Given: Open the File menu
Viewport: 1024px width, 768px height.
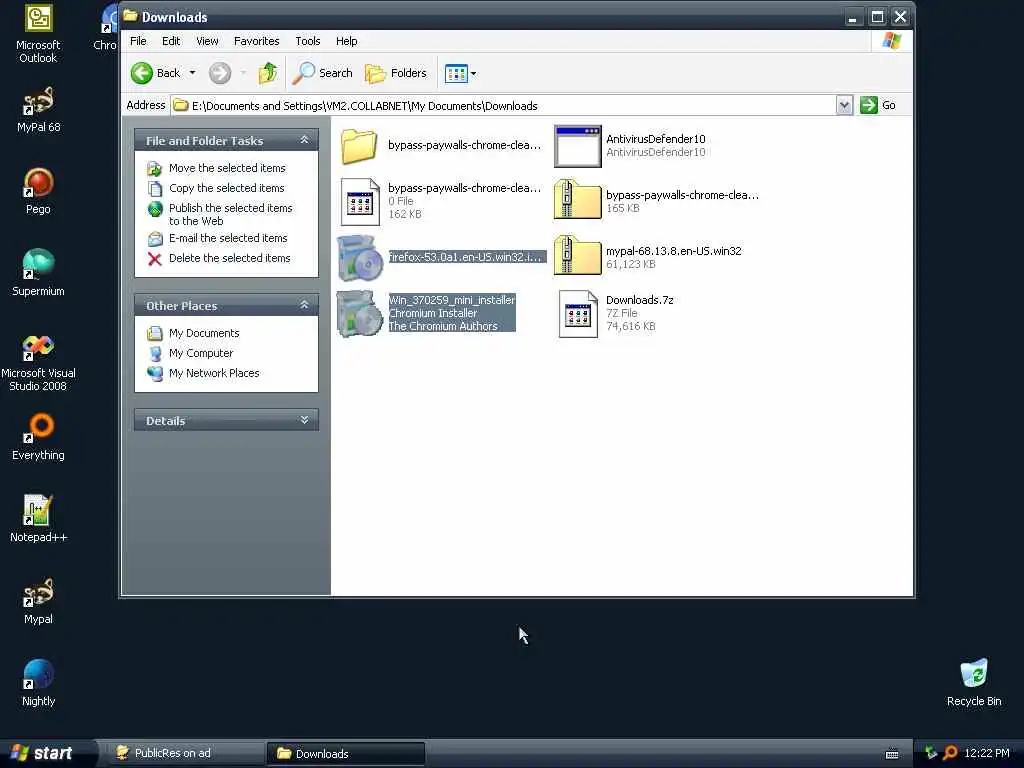Looking at the screenshot, I should coord(138,41).
